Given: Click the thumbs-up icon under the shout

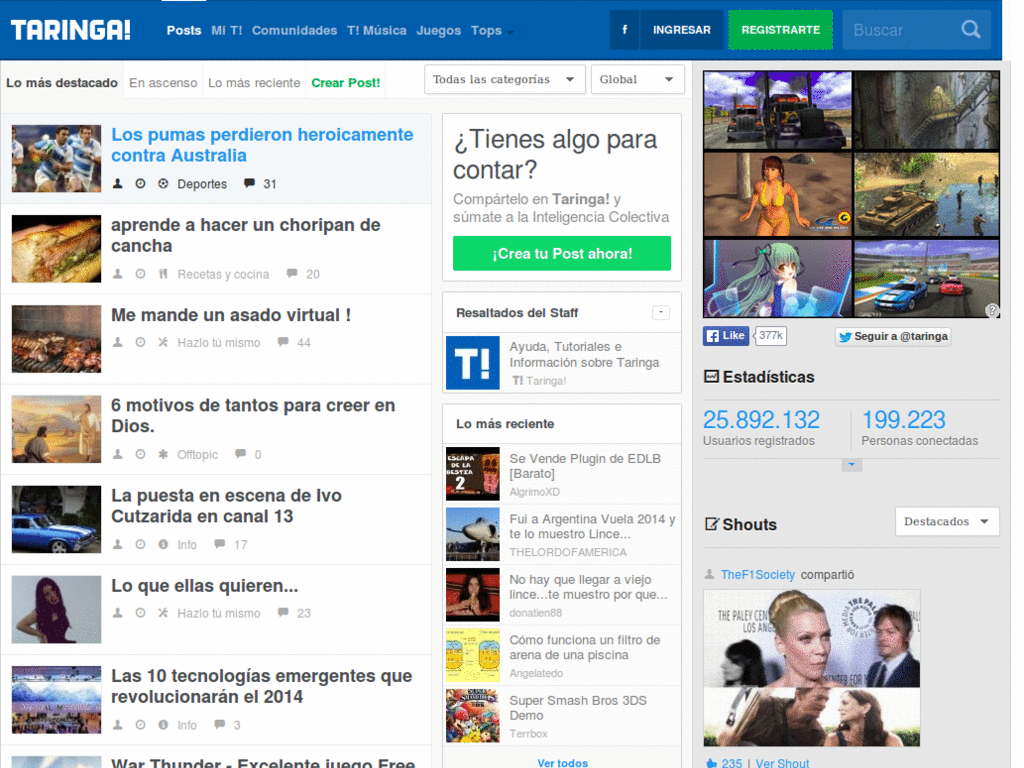Looking at the screenshot, I should pyautogui.click(x=711, y=763).
